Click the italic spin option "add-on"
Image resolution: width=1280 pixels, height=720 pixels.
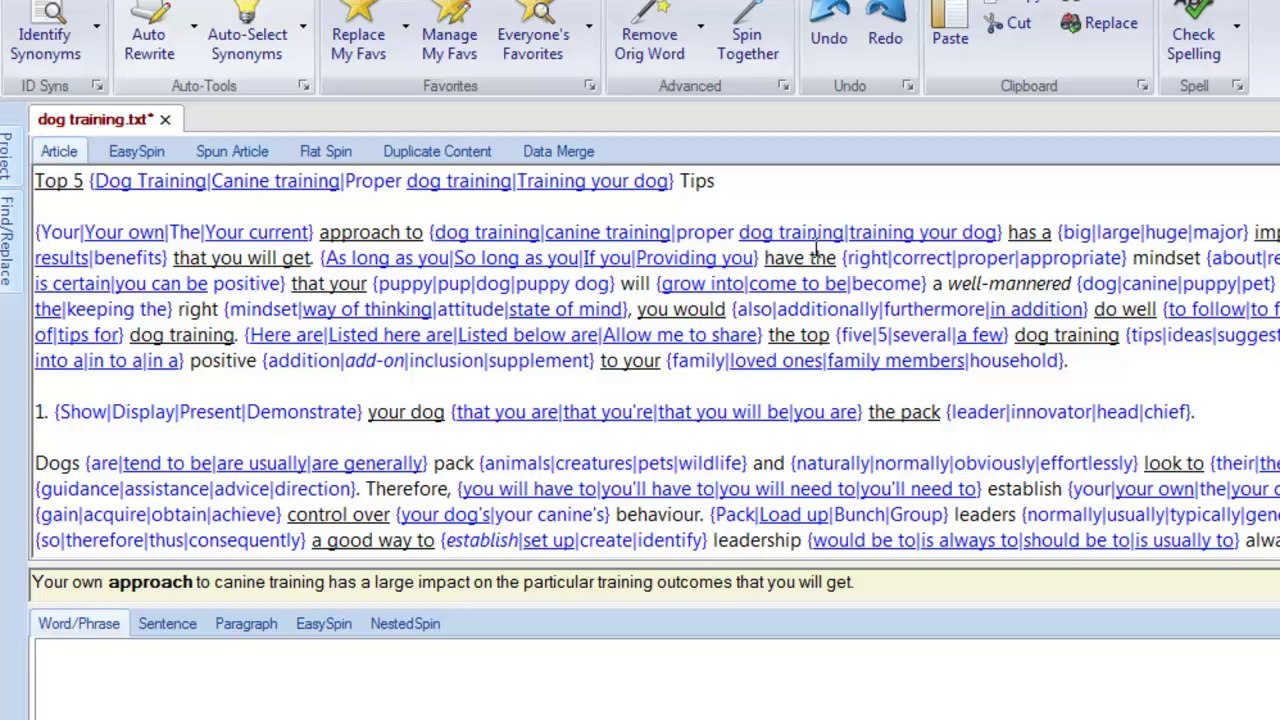pos(374,361)
